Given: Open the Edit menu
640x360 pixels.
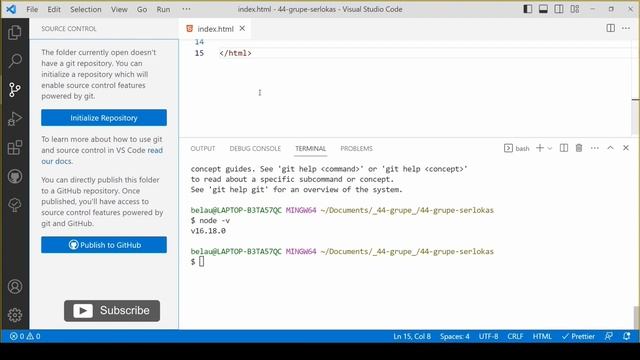Looking at the screenshot, I should (54, 9).
